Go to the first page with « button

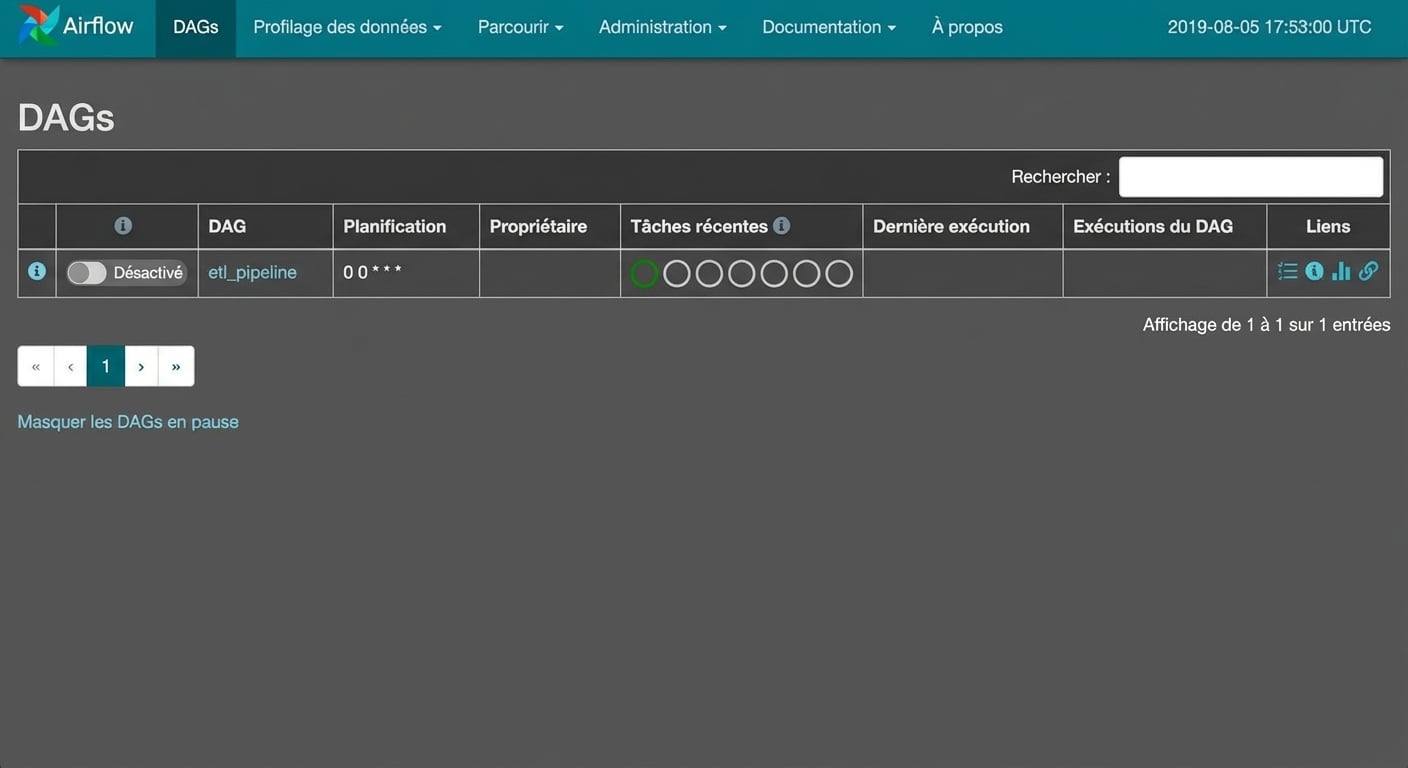[x=36, y=366]
